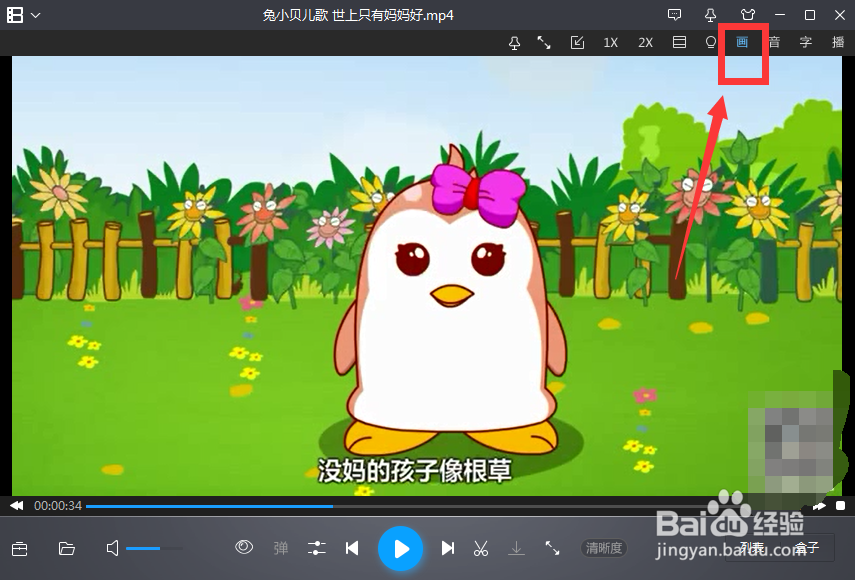The image size is (855, 580).
Task: Toggle always-on-top pin in toolbar
Action: point(514,43)
